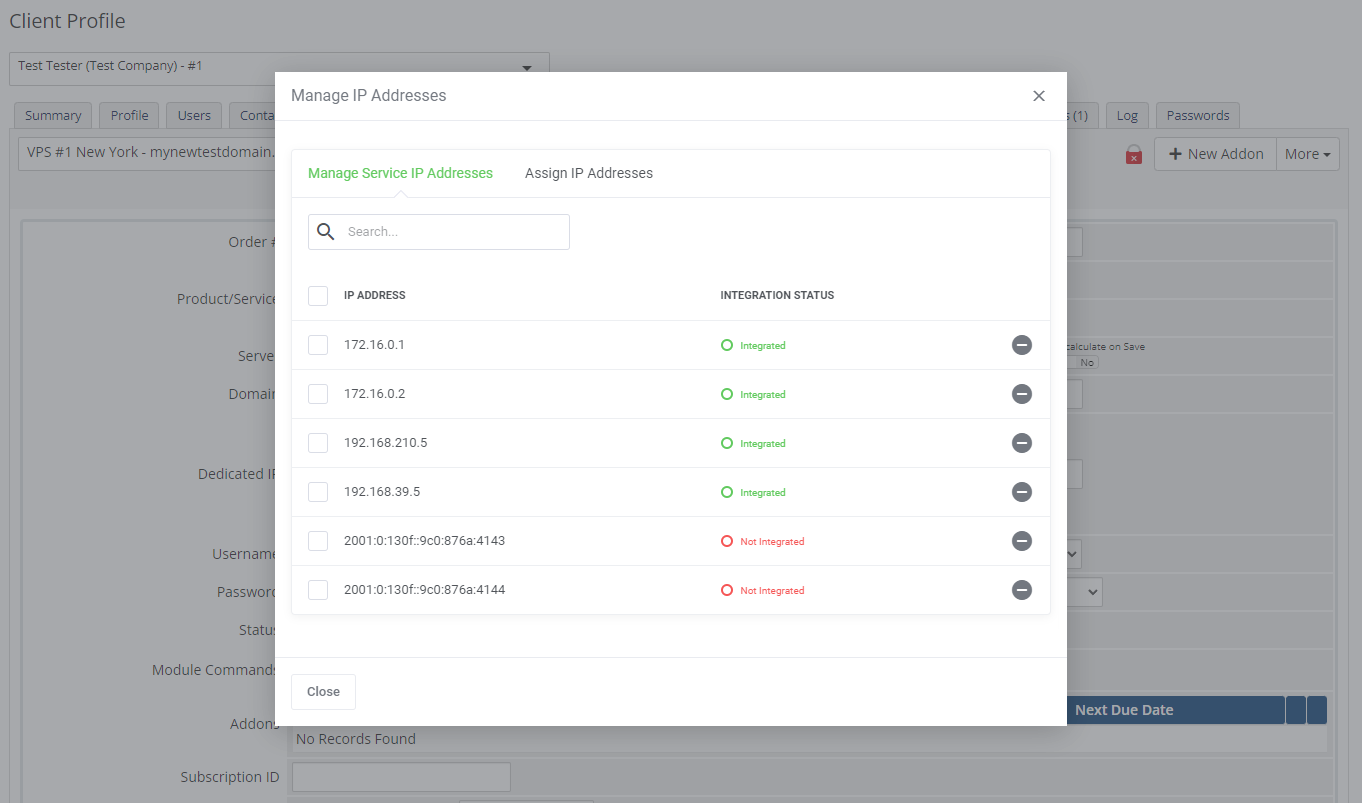Check the box for 172.16.0.2
Screen dimensions: 1362x803
(317, 393)
